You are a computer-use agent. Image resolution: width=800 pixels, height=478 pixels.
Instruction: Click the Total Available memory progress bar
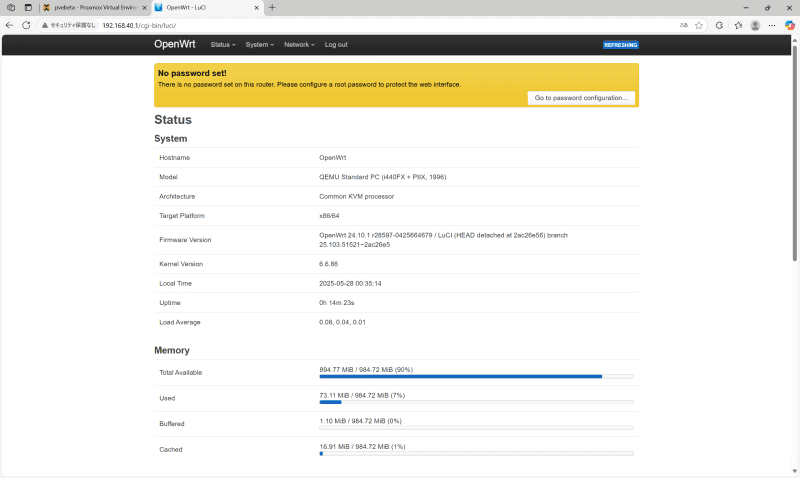coord(476,377)
